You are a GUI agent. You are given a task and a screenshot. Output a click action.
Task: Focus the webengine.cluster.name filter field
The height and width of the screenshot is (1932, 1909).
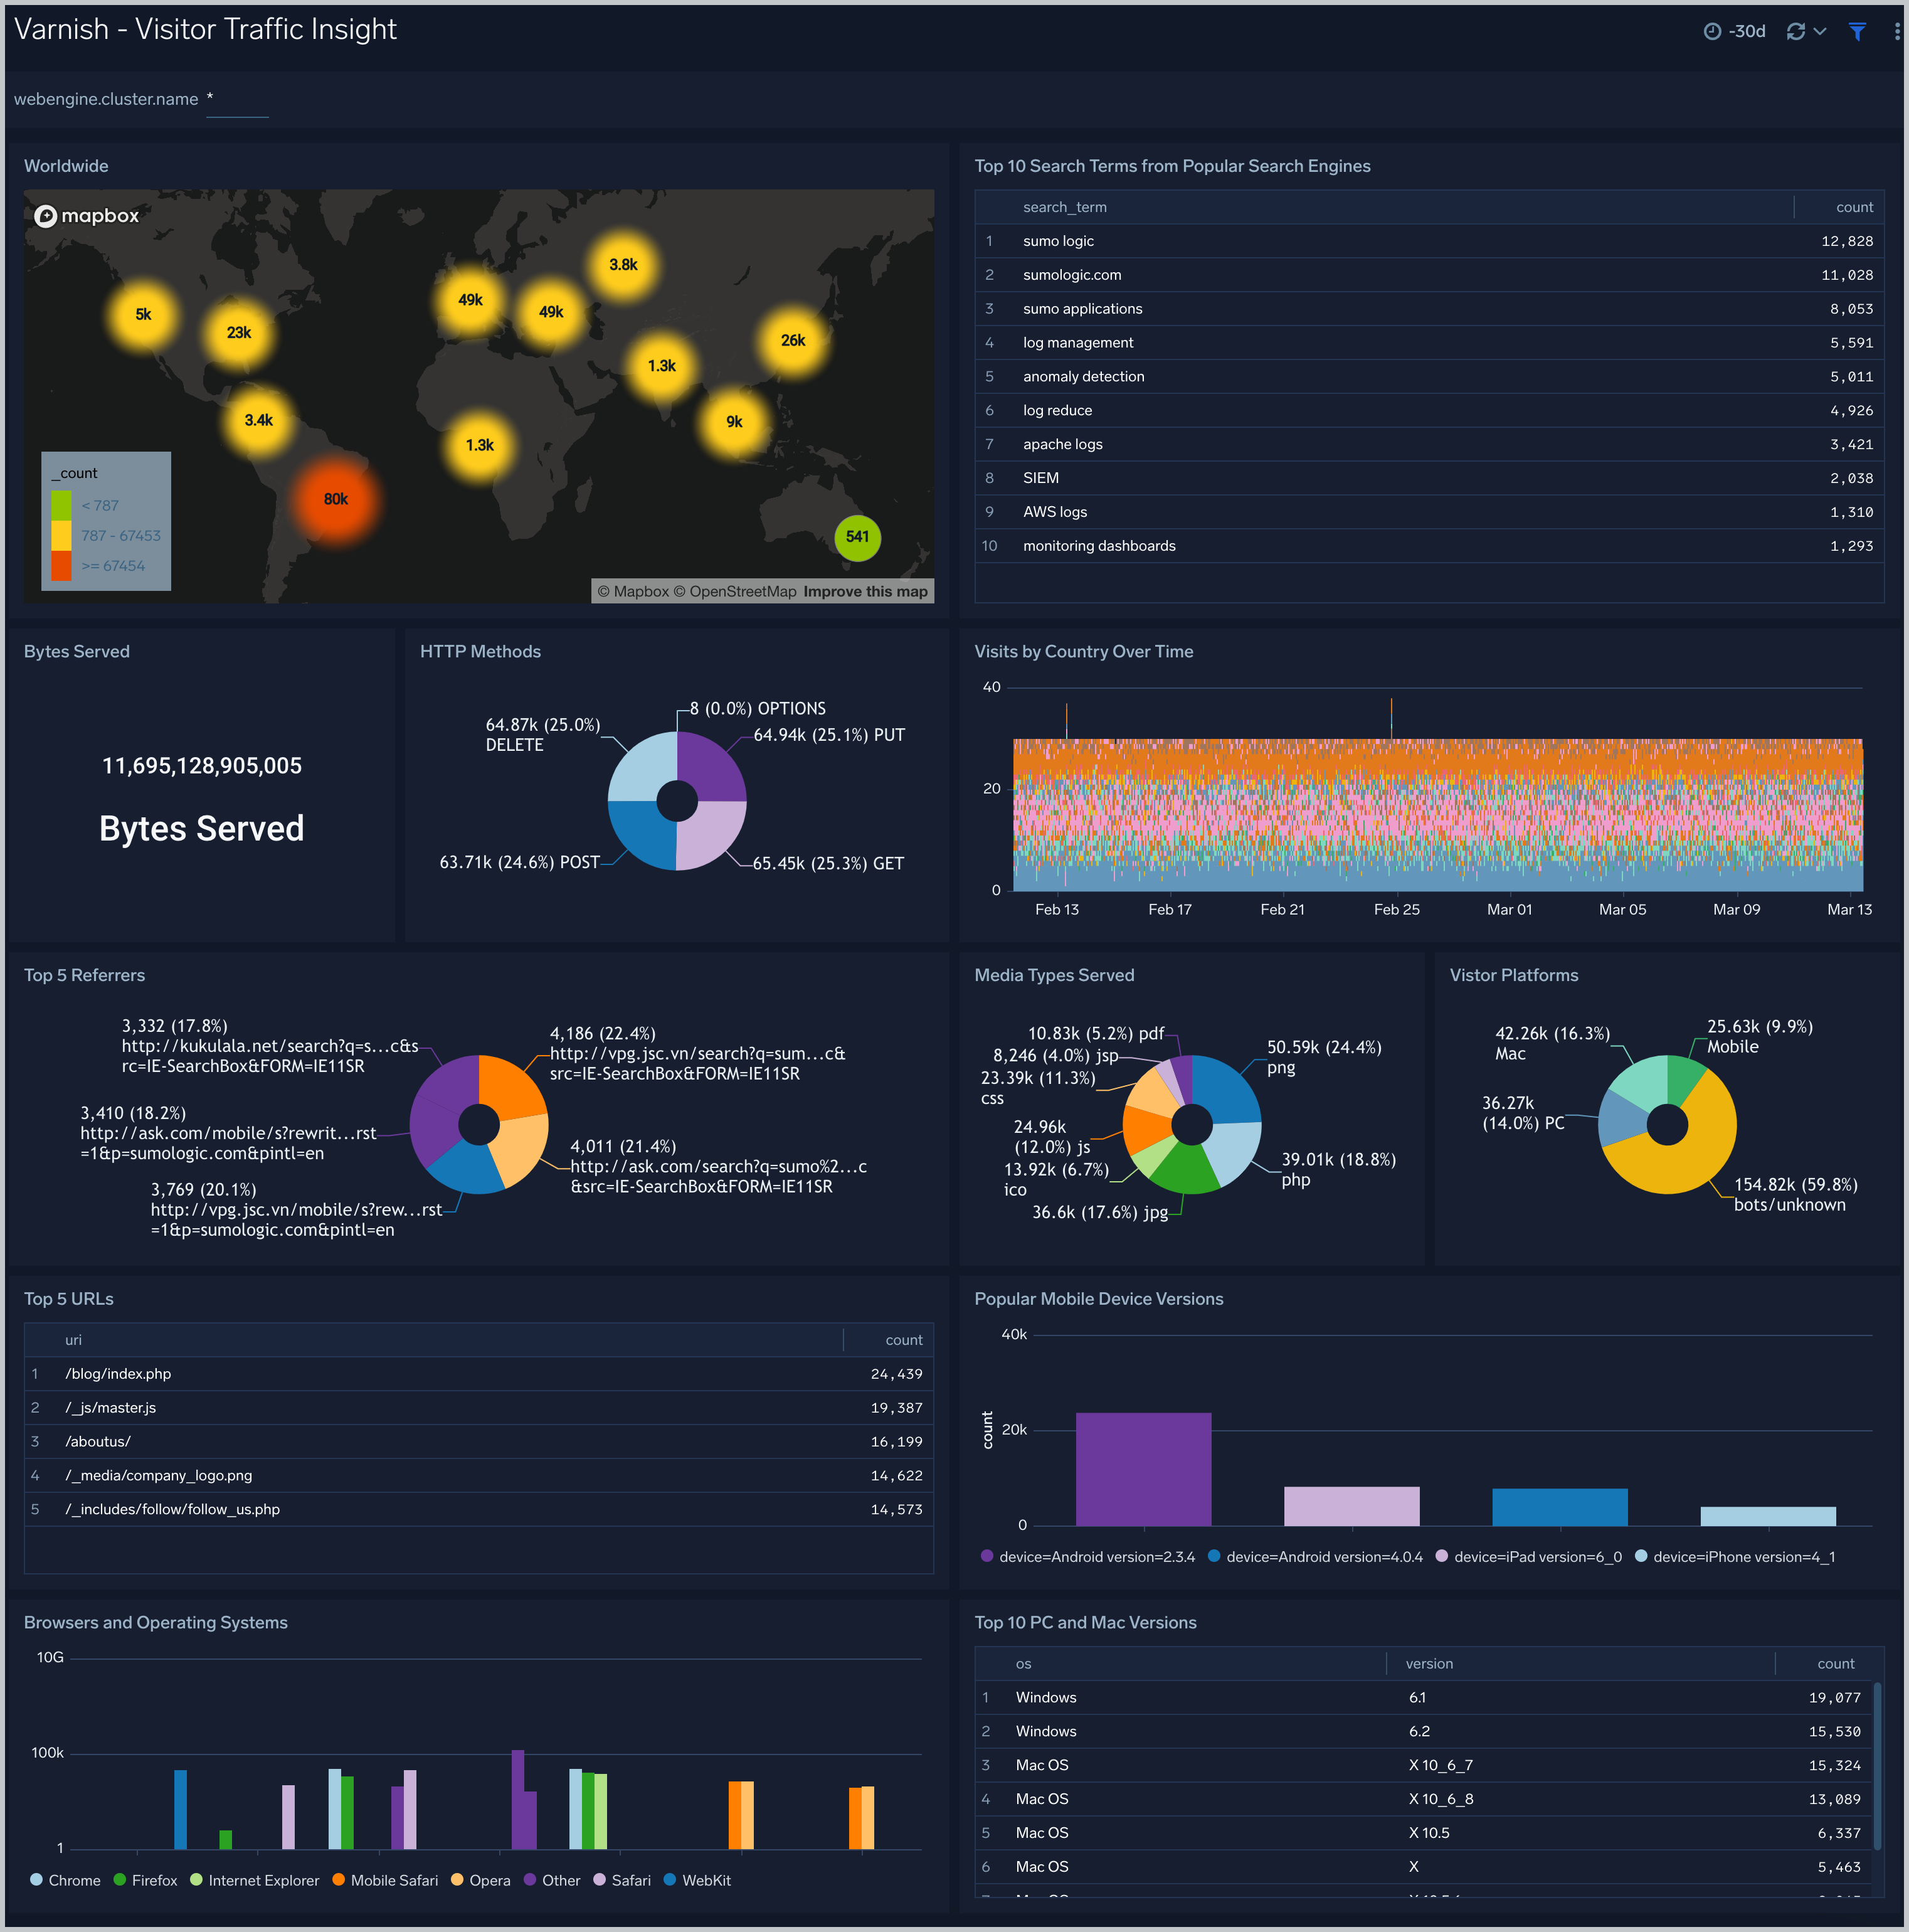pos(237,100)
